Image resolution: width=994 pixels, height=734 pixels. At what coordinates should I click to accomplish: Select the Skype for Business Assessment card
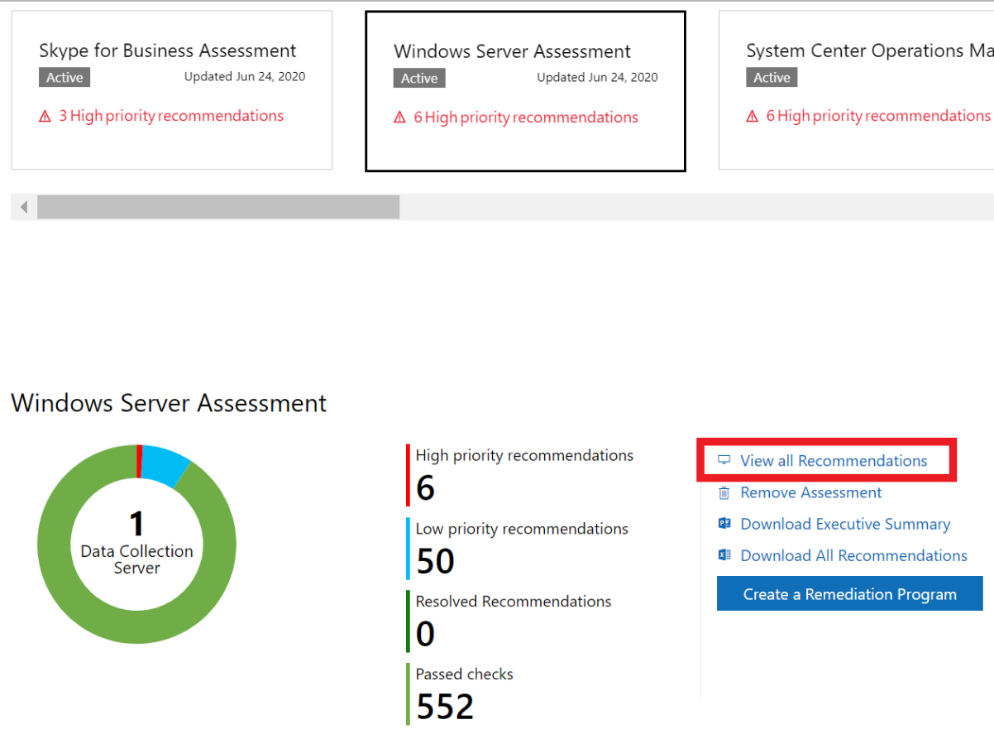click(x=172, y=90)
